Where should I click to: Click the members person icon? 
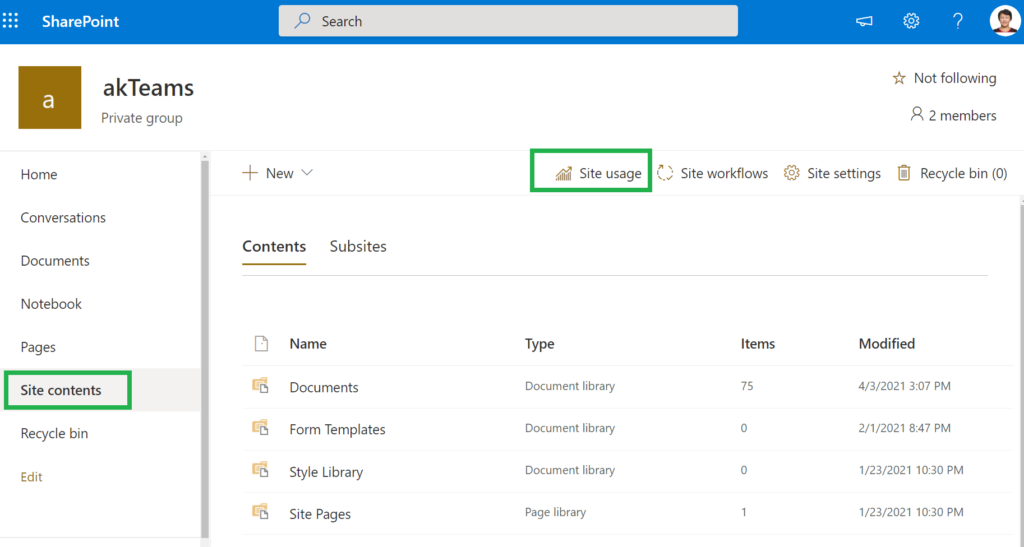tap(917, 115)
